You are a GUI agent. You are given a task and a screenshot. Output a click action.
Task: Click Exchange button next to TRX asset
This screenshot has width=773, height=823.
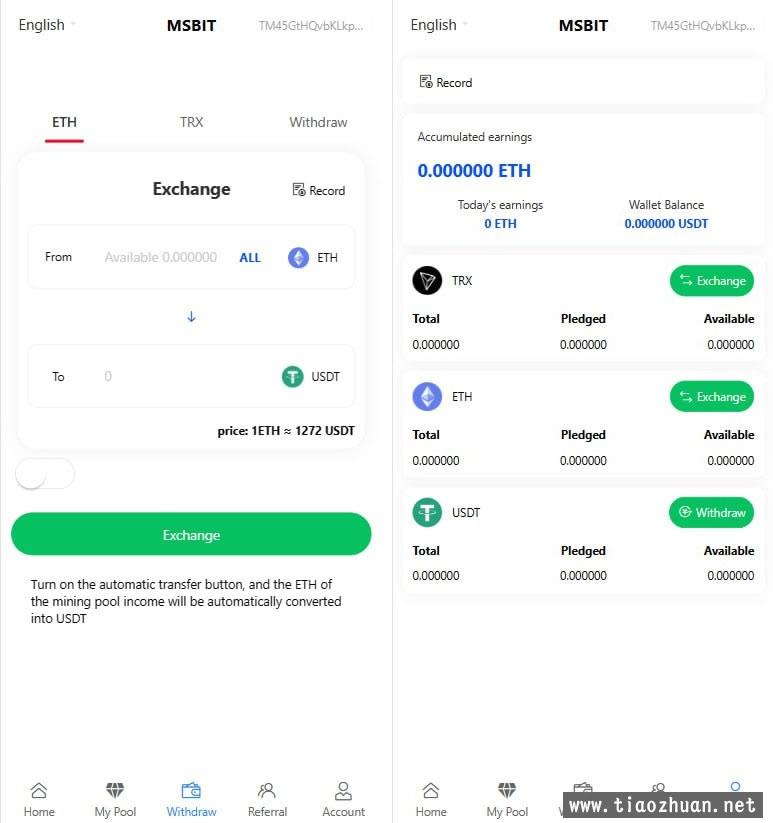click(x=712, y=281)
